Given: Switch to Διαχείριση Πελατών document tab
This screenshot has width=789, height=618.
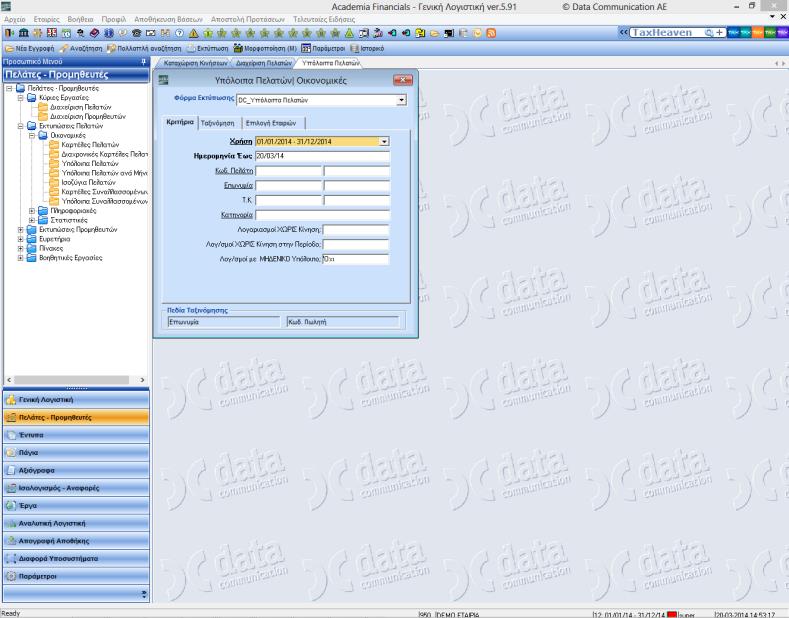Looking at the screenshot, I should [264, 63].
